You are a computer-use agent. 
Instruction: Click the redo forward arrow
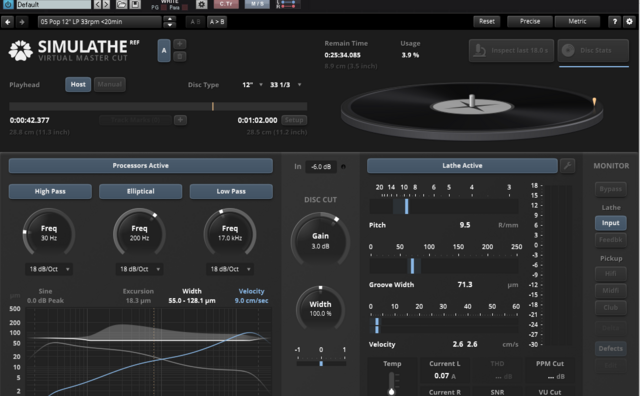22,22
